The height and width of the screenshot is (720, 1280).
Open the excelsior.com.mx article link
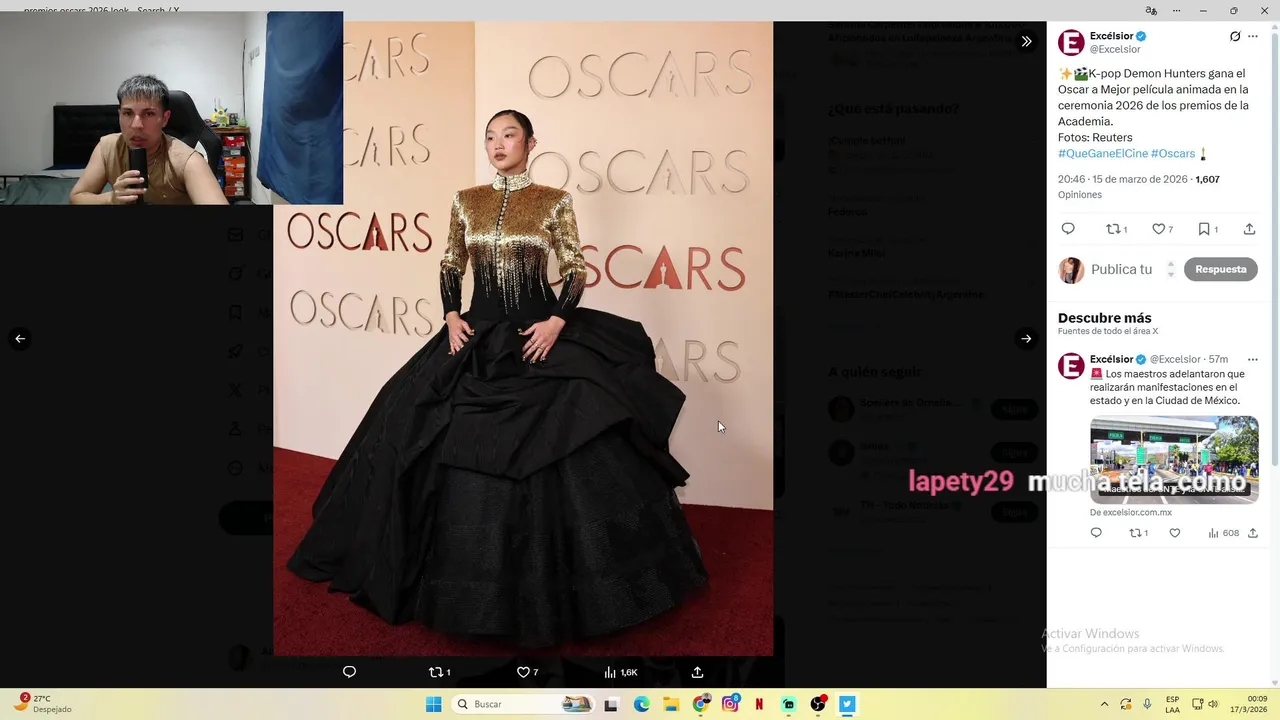1131,512
